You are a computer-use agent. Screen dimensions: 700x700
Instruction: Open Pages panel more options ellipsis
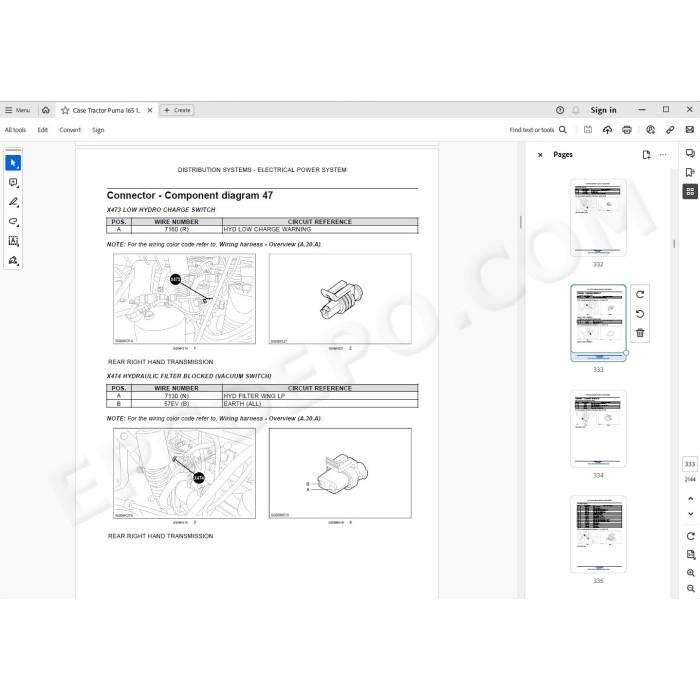pyautogui.click(x=663, y=155)
